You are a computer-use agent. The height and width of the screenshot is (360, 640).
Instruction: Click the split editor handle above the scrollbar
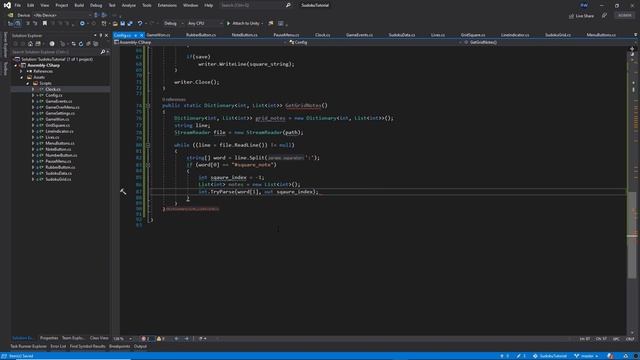coord(632,49)
